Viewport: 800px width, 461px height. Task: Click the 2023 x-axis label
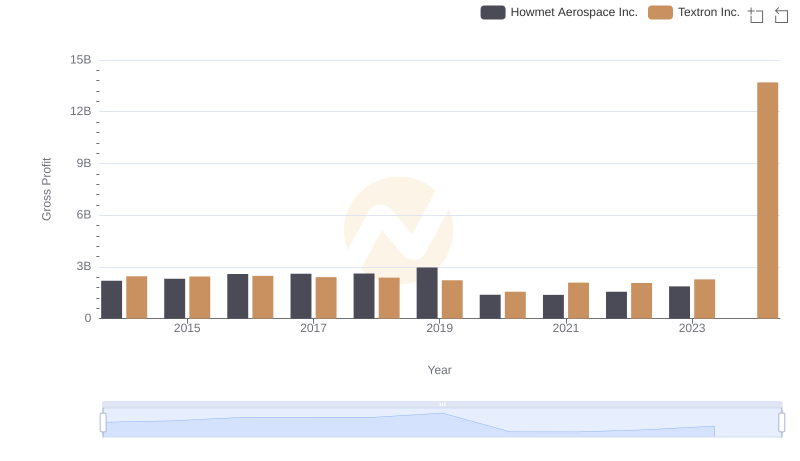click(x=692, y=328)
